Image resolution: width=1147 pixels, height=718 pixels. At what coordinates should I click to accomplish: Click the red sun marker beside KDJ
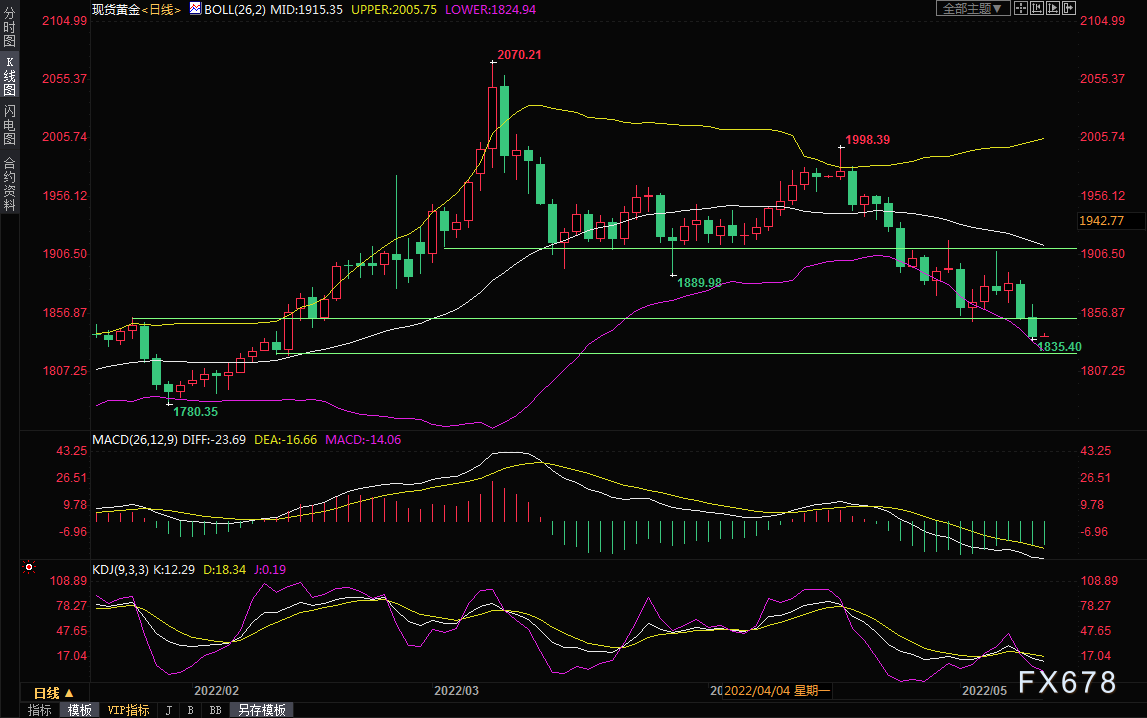29,567
